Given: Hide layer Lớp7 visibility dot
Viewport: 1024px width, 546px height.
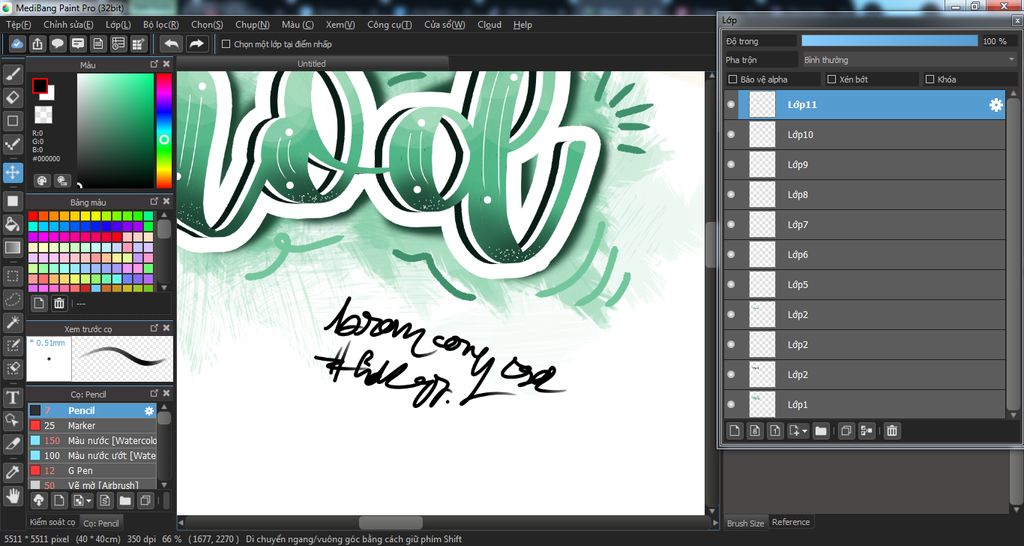Looking at the screenshot, I should [x=731, y=225].
